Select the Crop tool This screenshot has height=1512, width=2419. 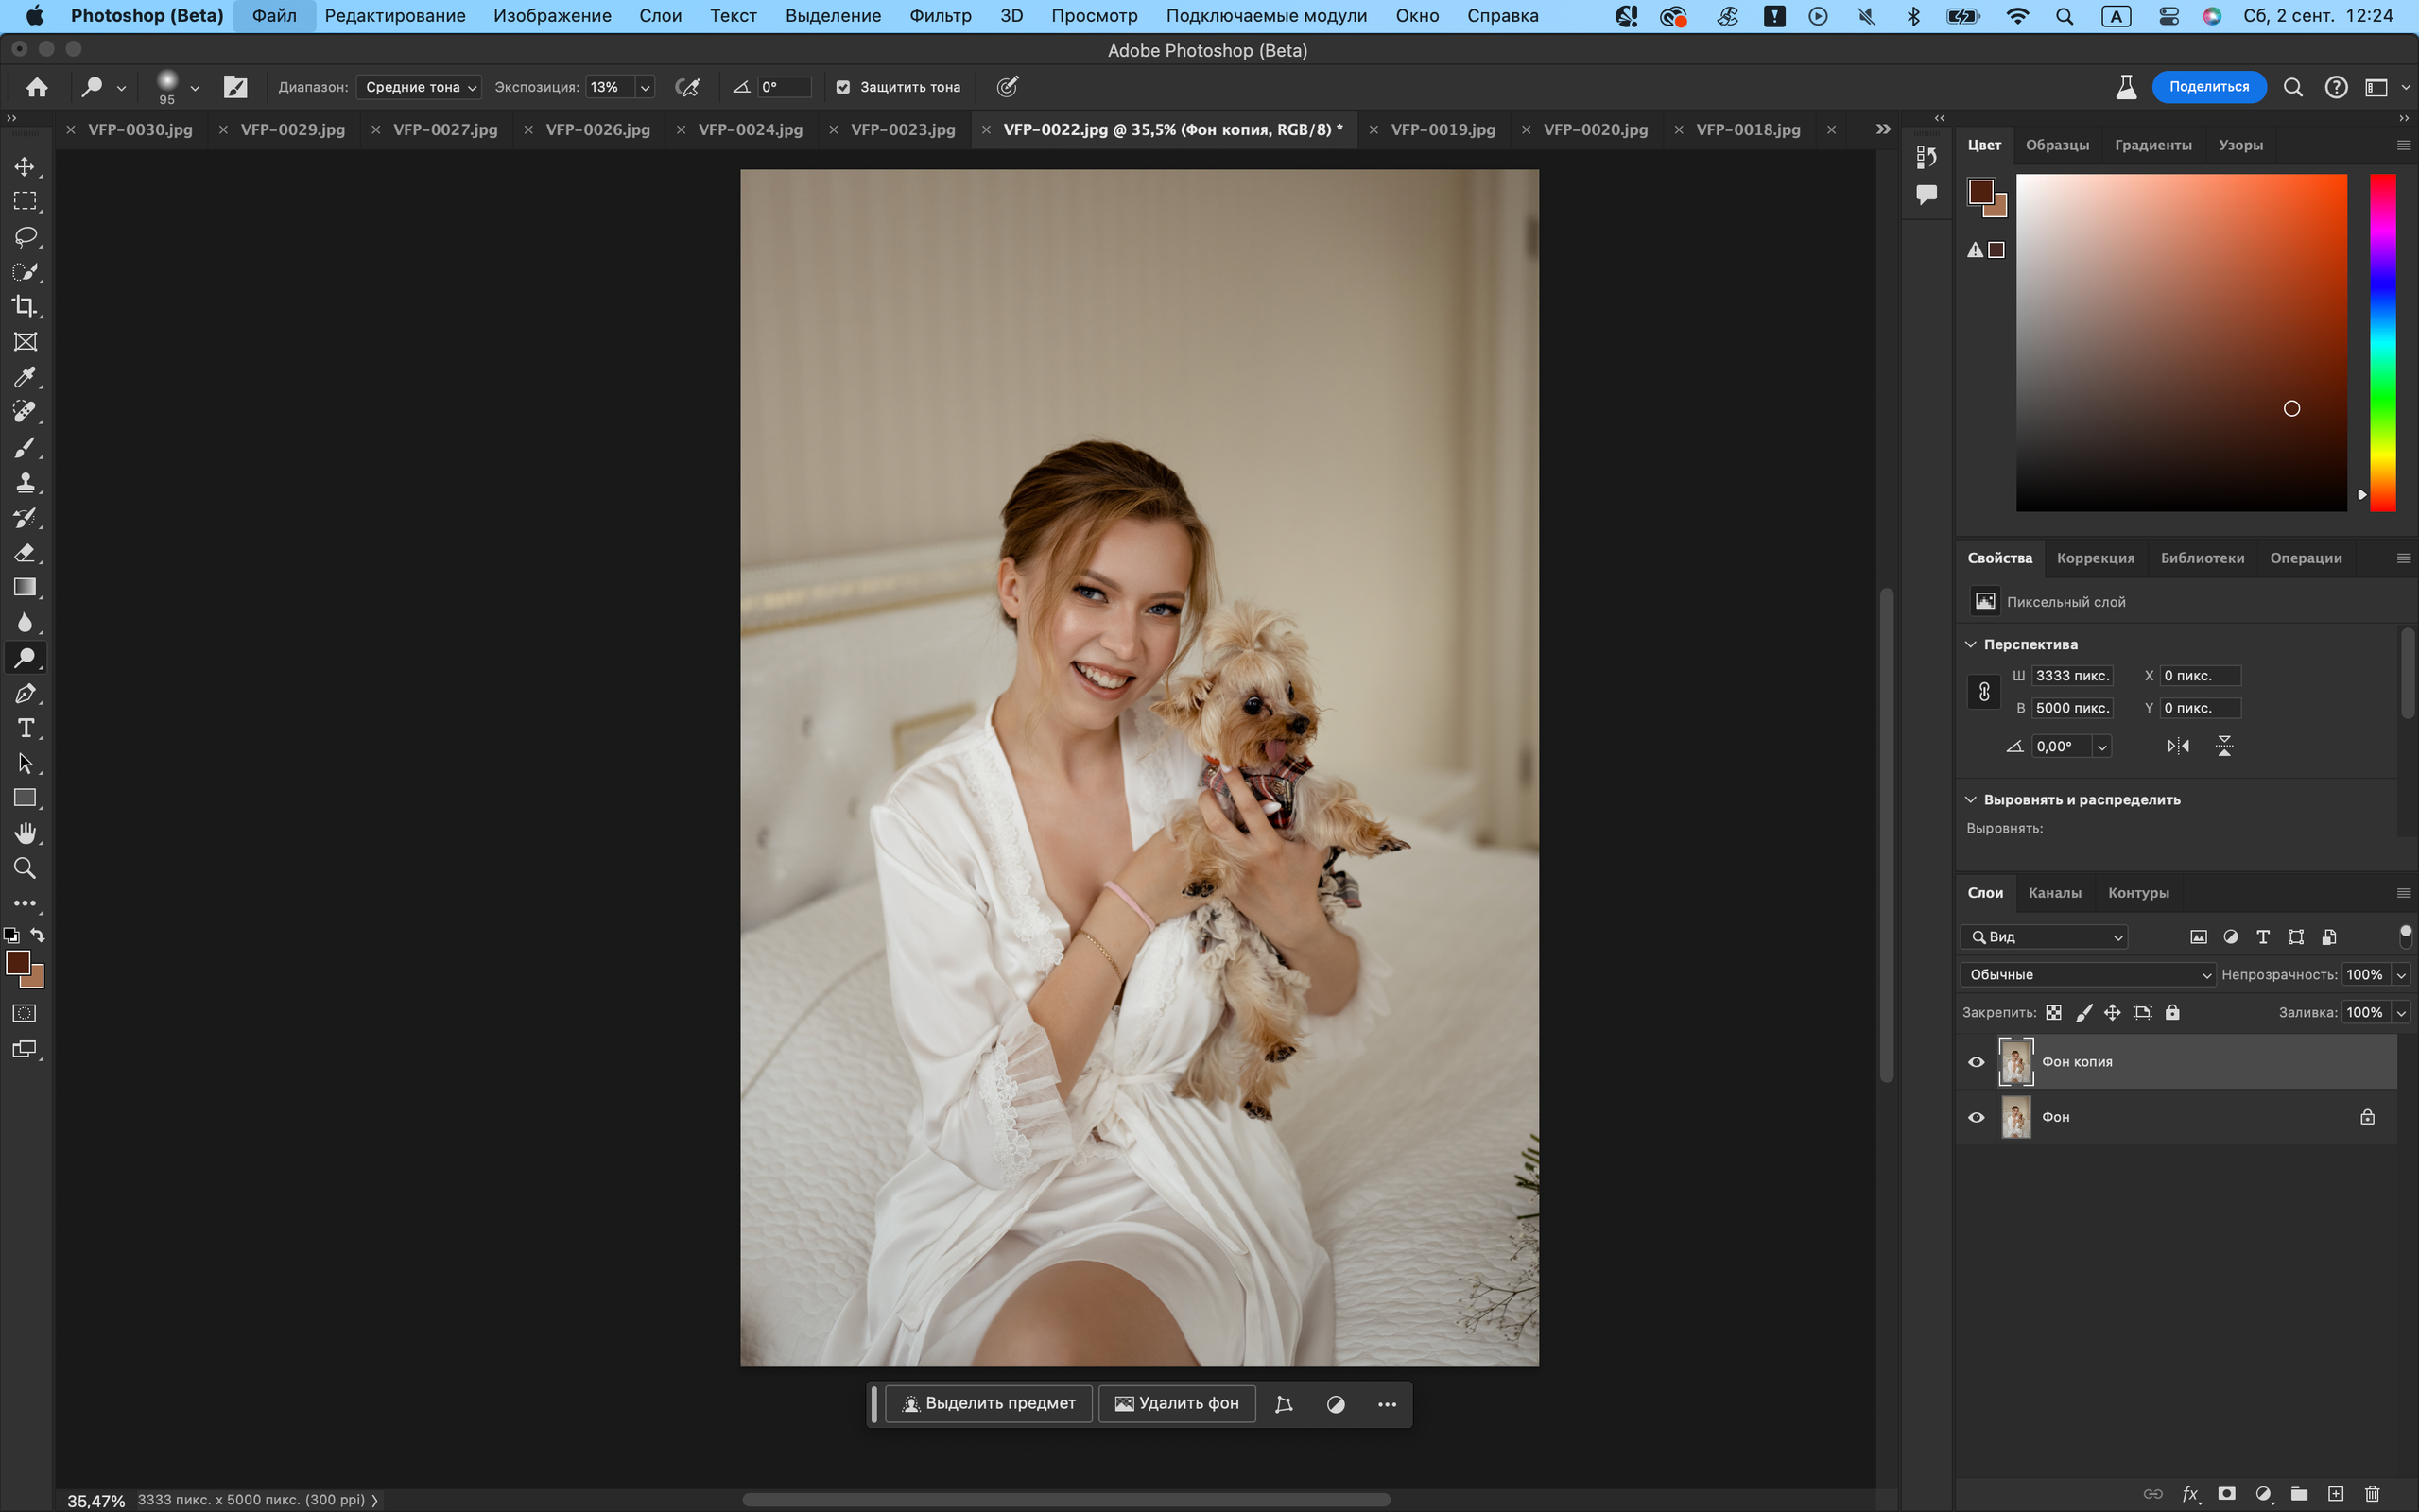(x=25, y=307)
